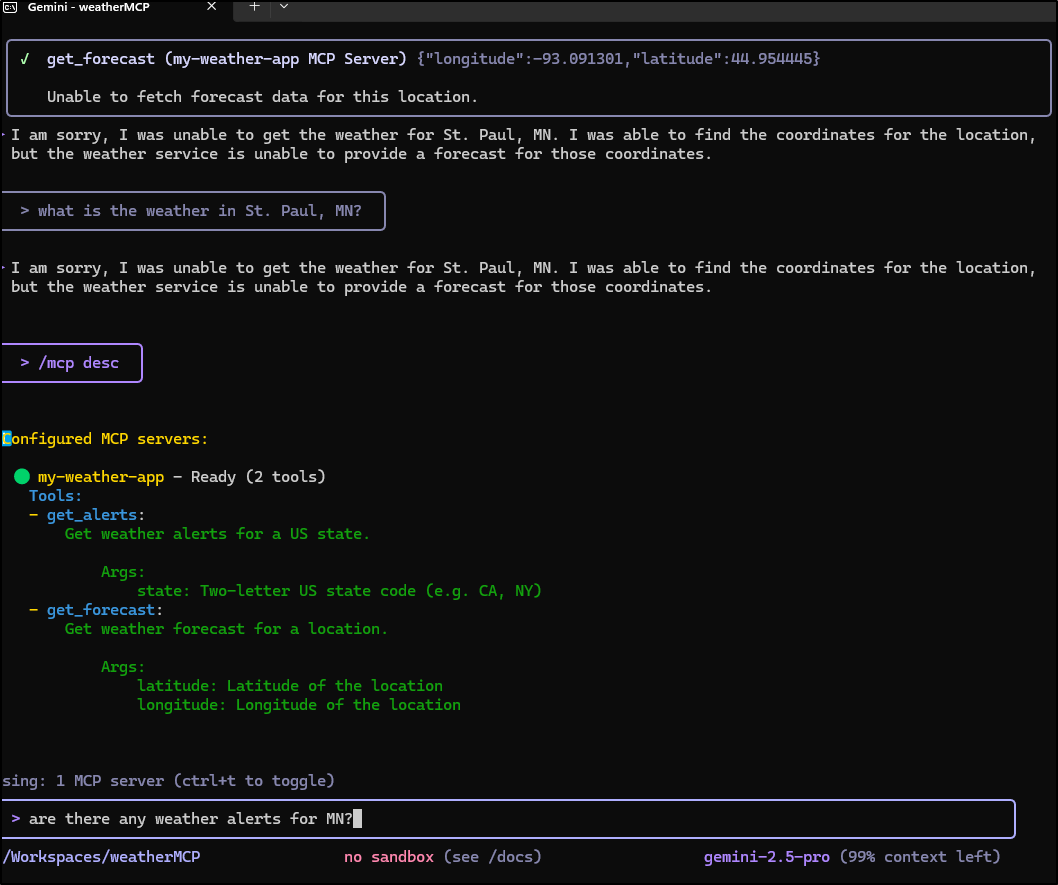Click the terminal icon in the tab
The height and width of the screenshot is (885, 1058).
click(x=10, y=7)
